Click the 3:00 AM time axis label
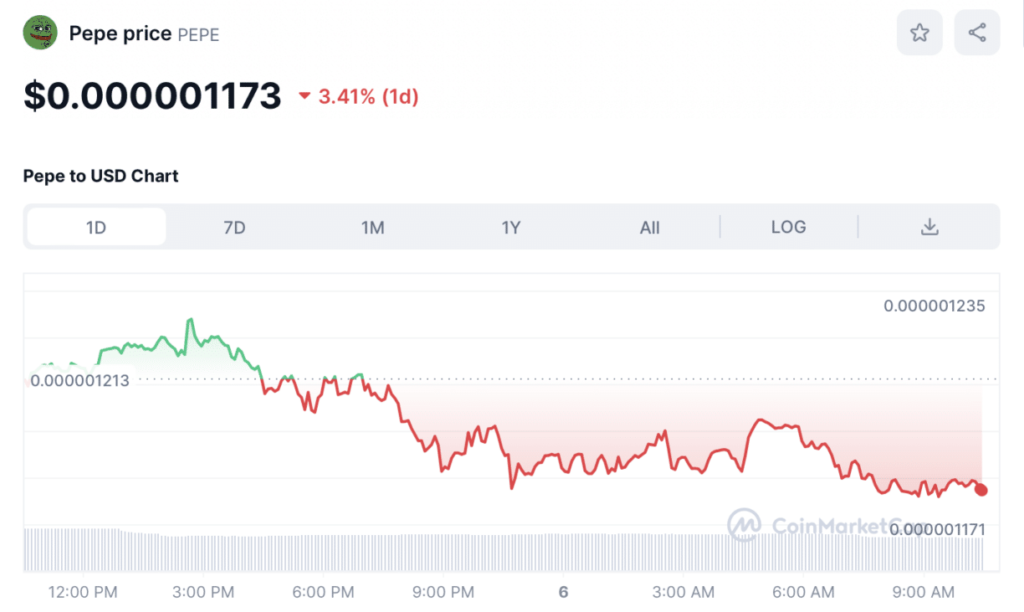 [685, 592]
